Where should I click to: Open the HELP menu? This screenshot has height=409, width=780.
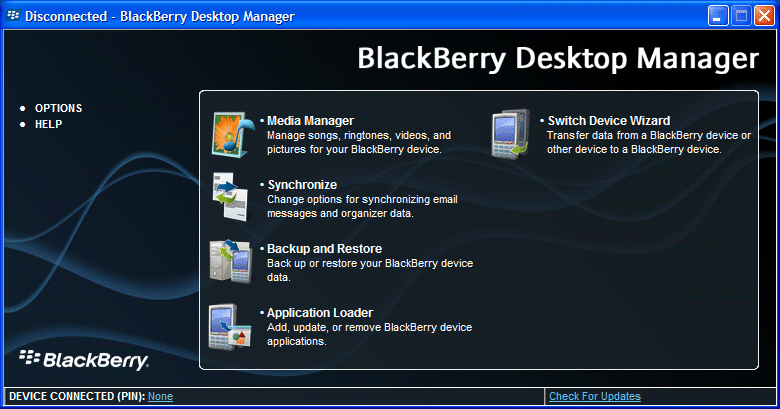coord(48,124)
